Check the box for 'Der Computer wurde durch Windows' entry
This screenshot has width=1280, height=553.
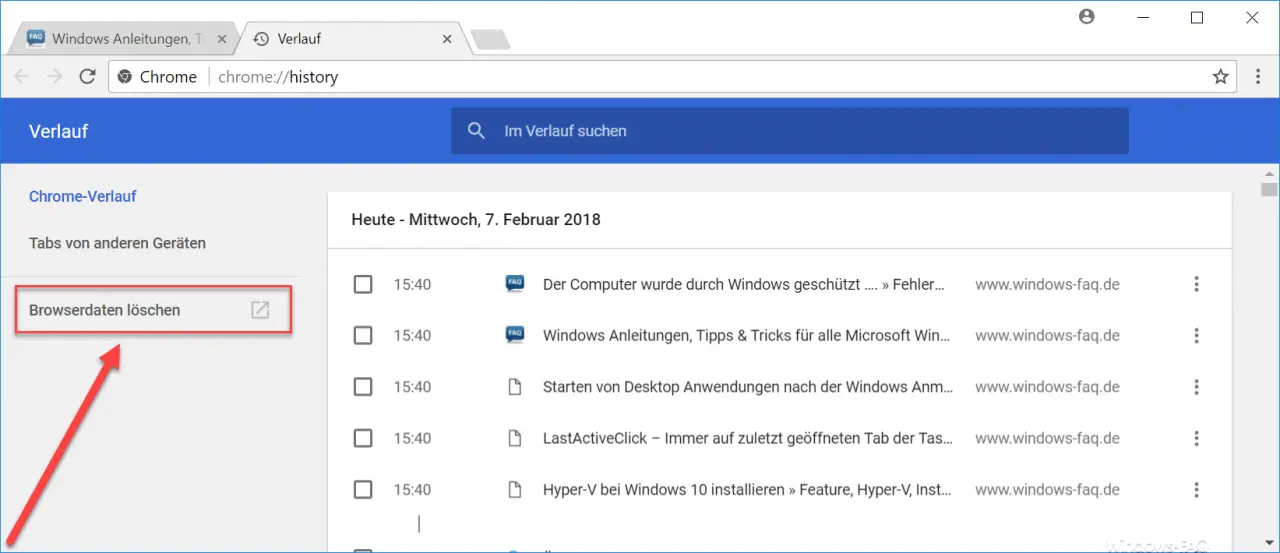point(363,285)
